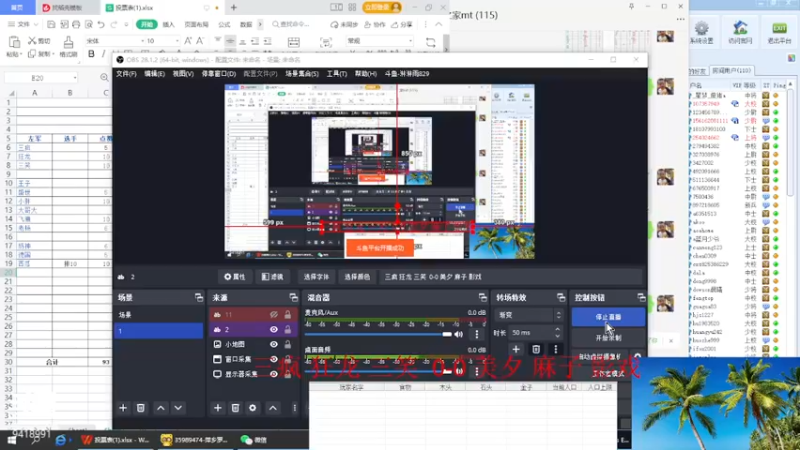This screenshot has height=450, width=800.
Task: Expand more ribbon tabs arrow in WPS
Action: click(260, 24)
